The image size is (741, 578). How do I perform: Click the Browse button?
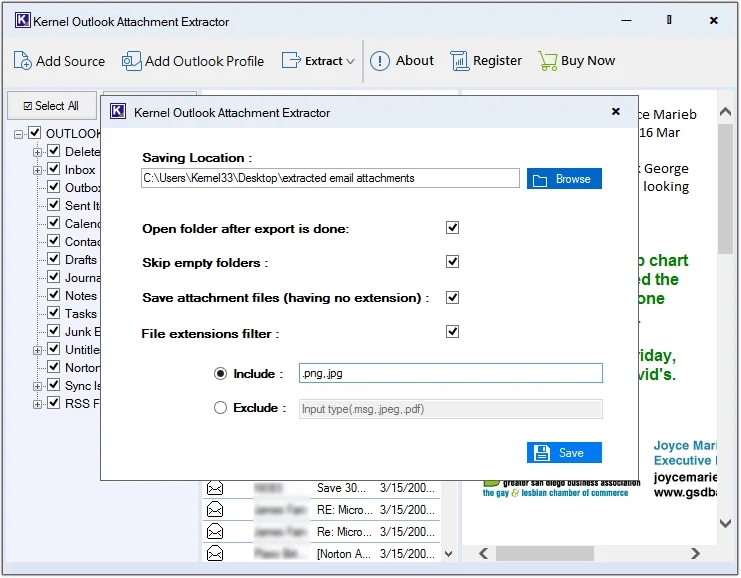click(x=564, y=179)
